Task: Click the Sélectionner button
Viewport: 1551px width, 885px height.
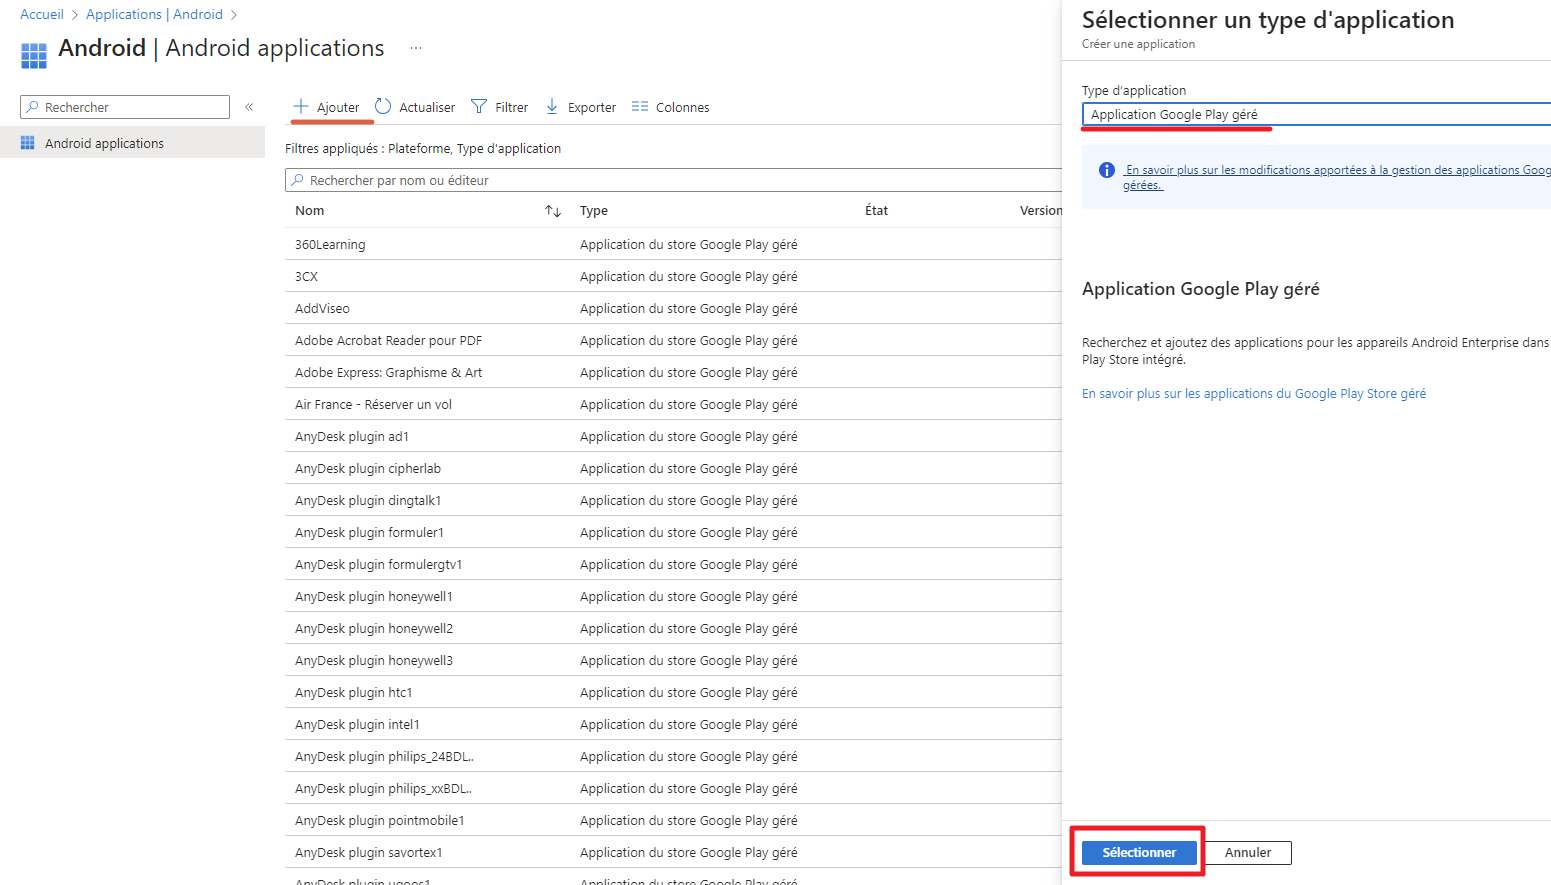Action: pos(1139,853)
